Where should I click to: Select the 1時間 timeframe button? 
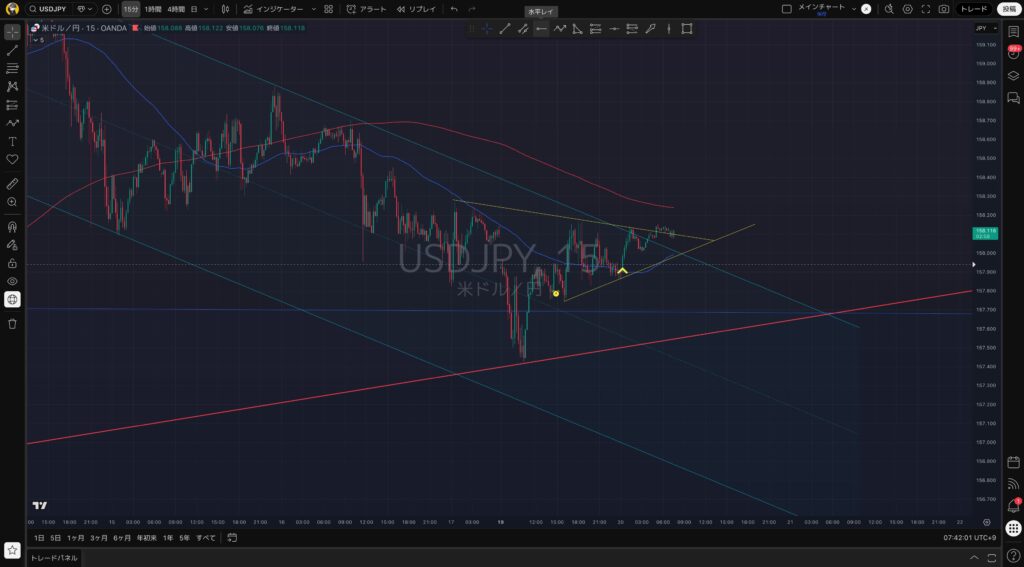pos(152,9)
